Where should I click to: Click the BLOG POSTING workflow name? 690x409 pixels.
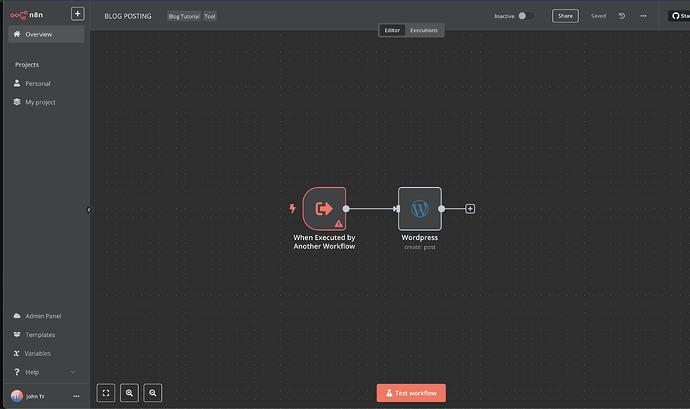pyautogui.click(x=128, y=16)
